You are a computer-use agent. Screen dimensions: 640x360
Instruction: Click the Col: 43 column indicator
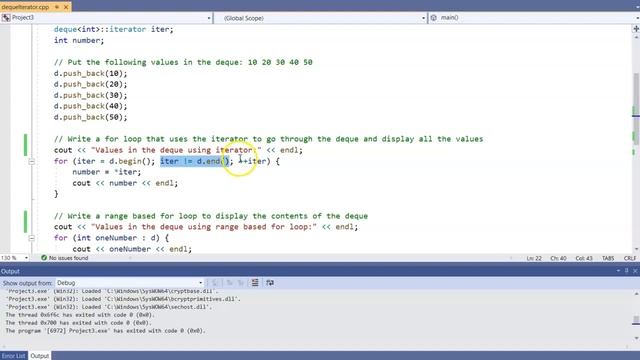click(584, 258)
